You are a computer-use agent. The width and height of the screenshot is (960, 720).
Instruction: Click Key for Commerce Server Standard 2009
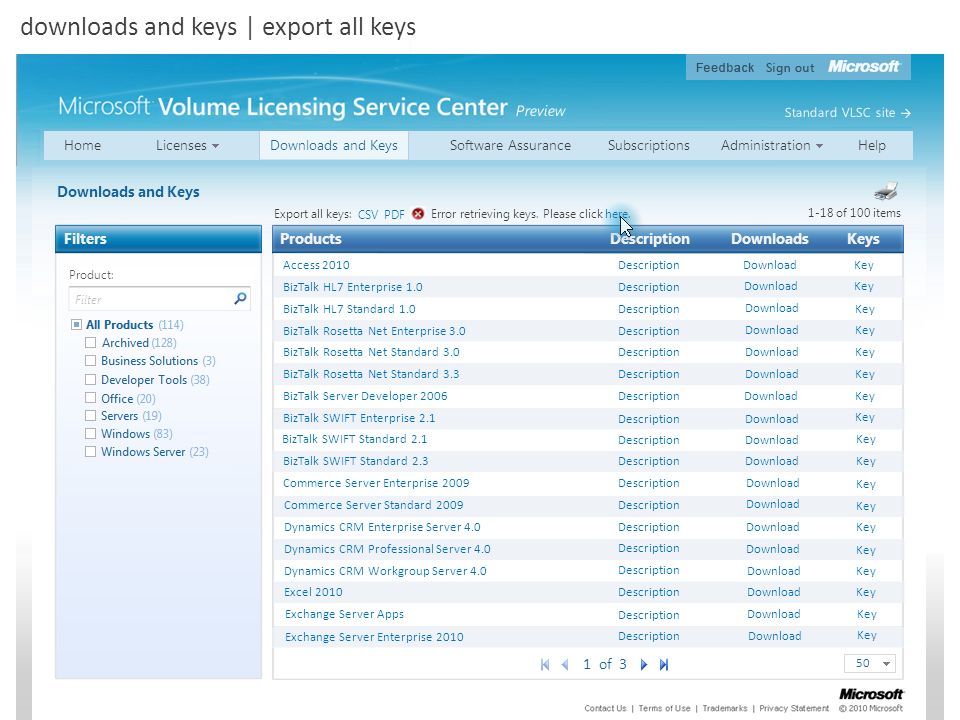(x=866, y=506)
